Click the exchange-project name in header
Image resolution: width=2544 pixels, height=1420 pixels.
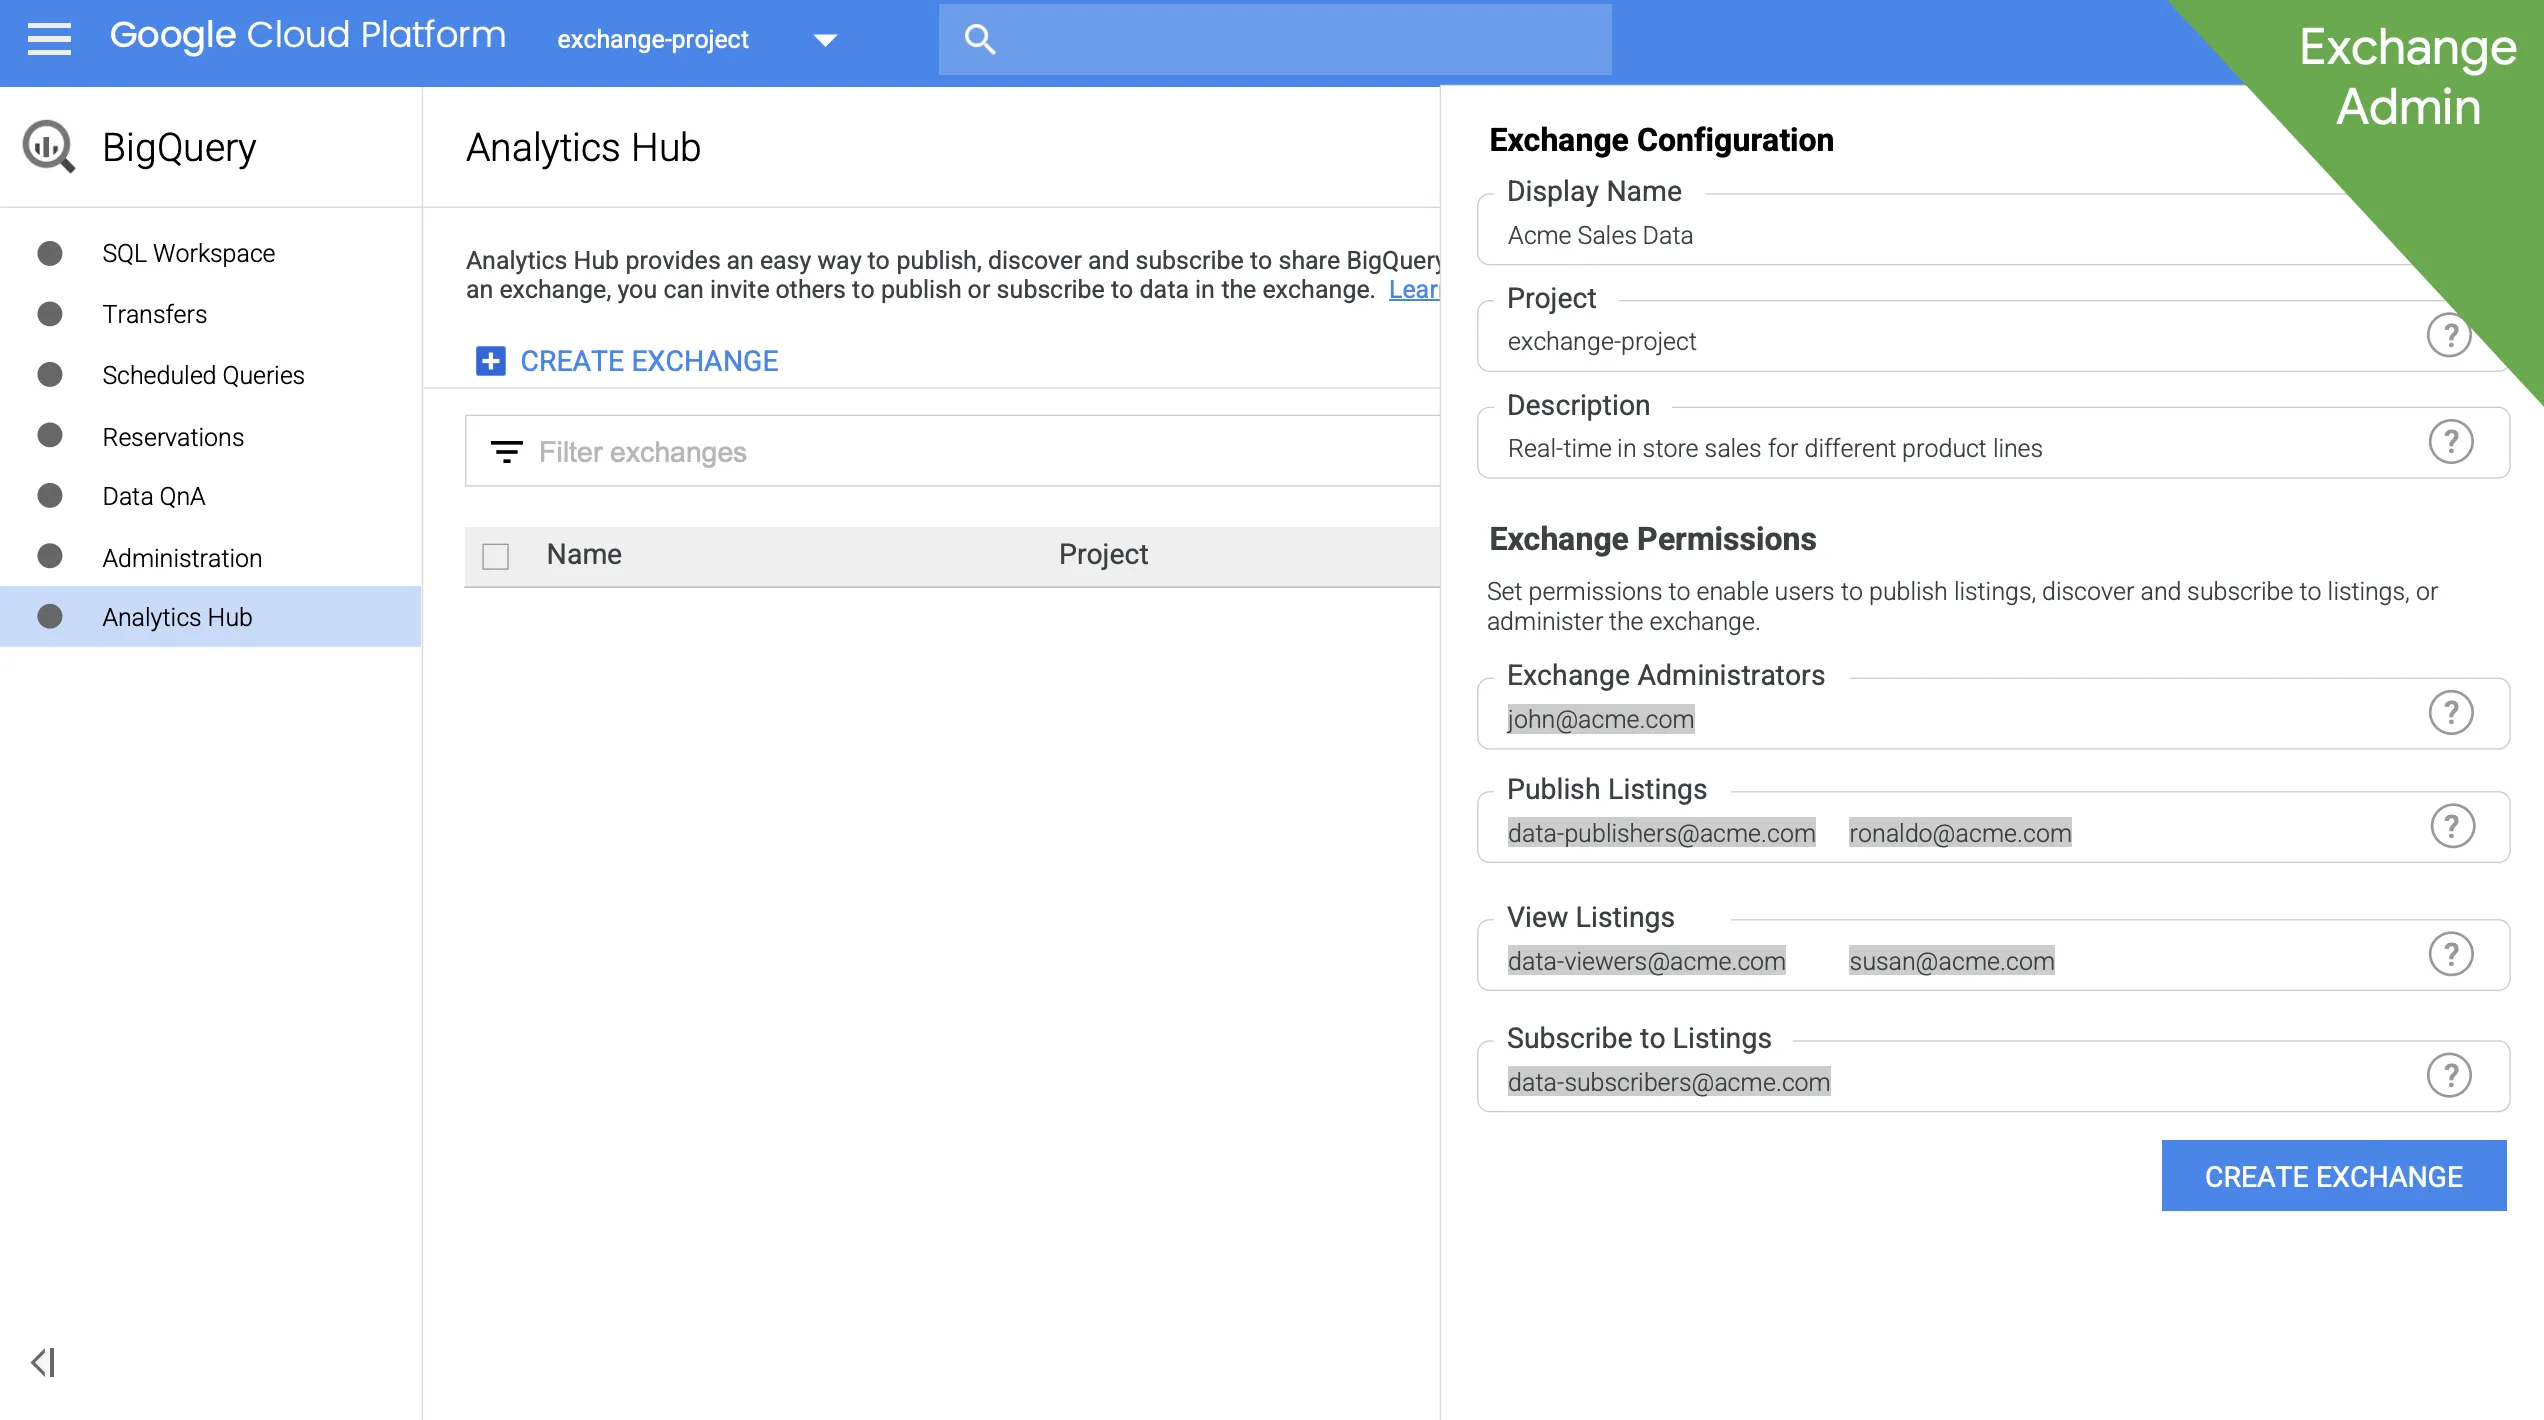point(653,40)
